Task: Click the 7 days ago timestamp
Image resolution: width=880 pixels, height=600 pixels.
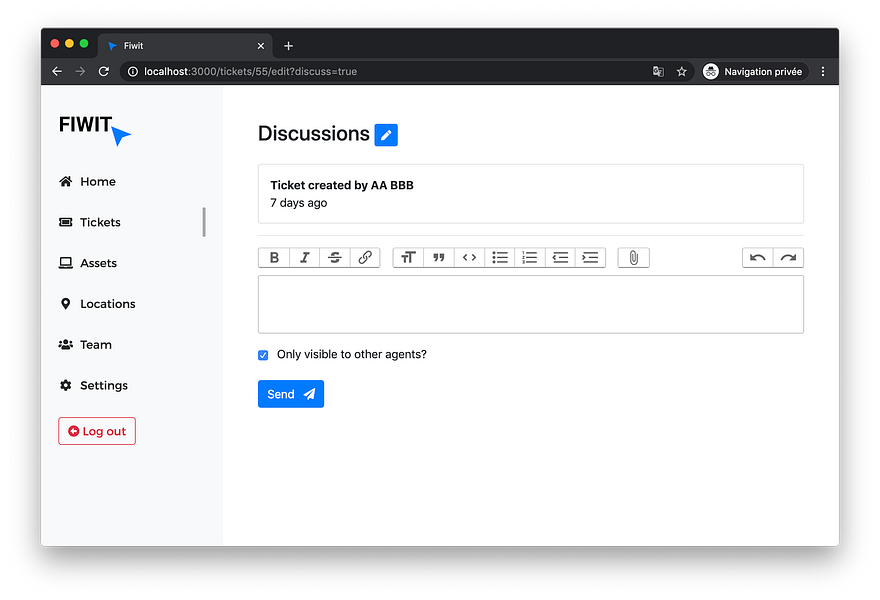Action: [x=299, y=203]
